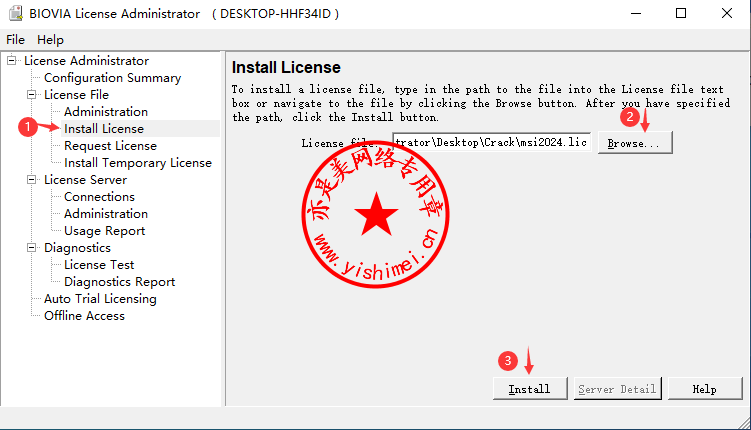This screenshot has width=751, height=430.
Task: Click the Help button at bottom right
Action: [704, 389]
